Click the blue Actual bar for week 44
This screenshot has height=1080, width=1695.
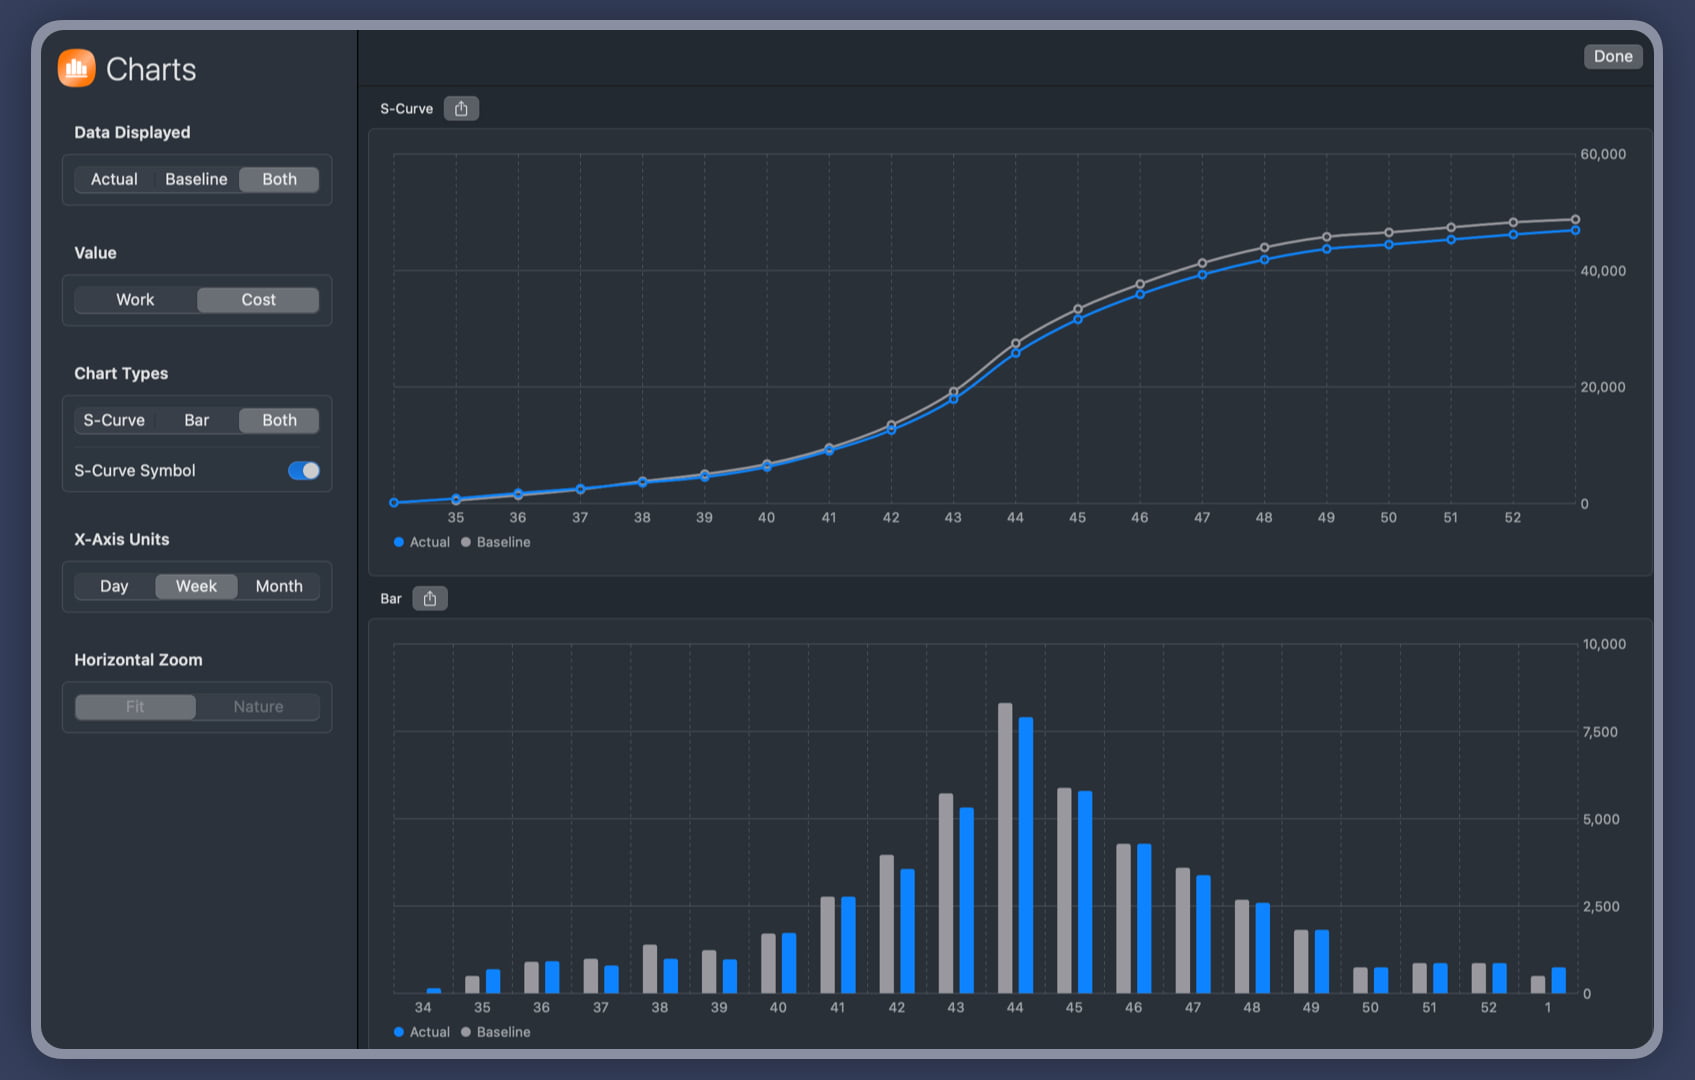pyautogui.click(x=1025, y=855)
